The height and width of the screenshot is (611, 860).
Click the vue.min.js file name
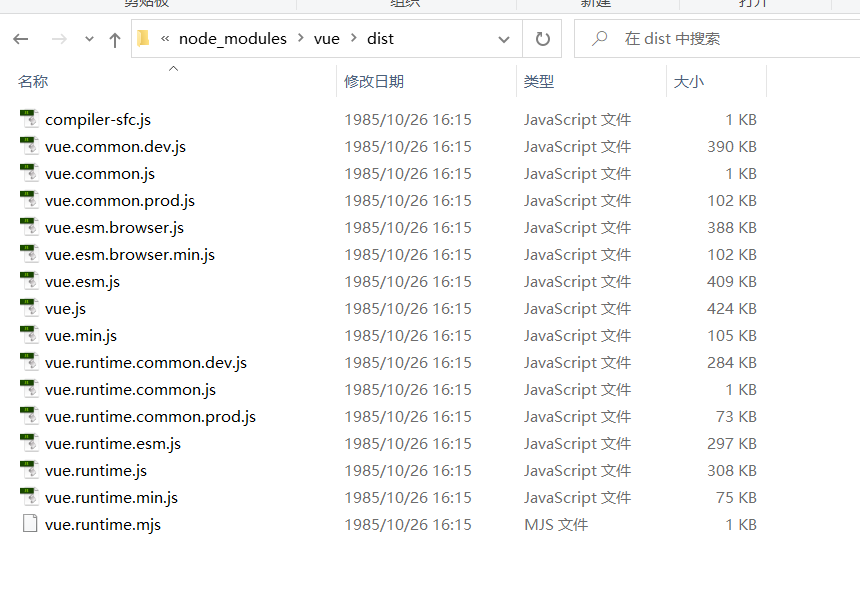point(81,336)
